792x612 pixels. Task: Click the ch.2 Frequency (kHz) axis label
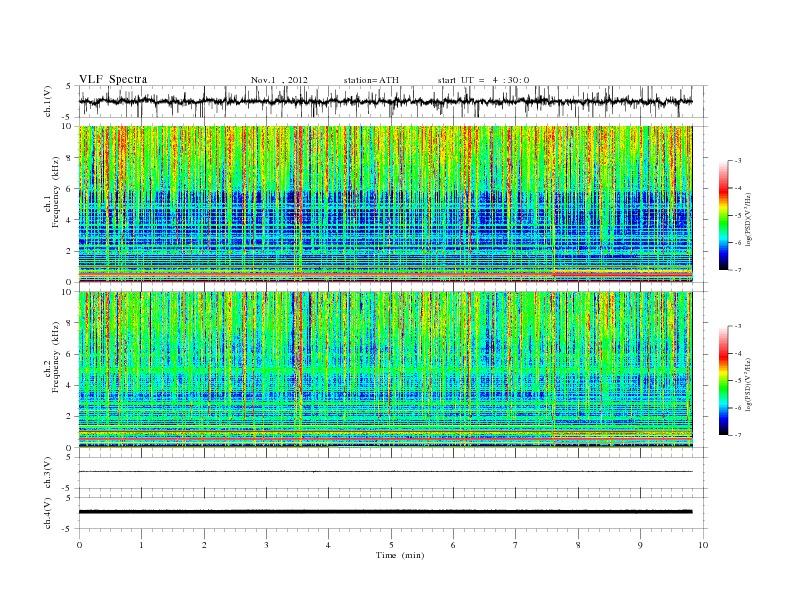(x=52, y=357)
